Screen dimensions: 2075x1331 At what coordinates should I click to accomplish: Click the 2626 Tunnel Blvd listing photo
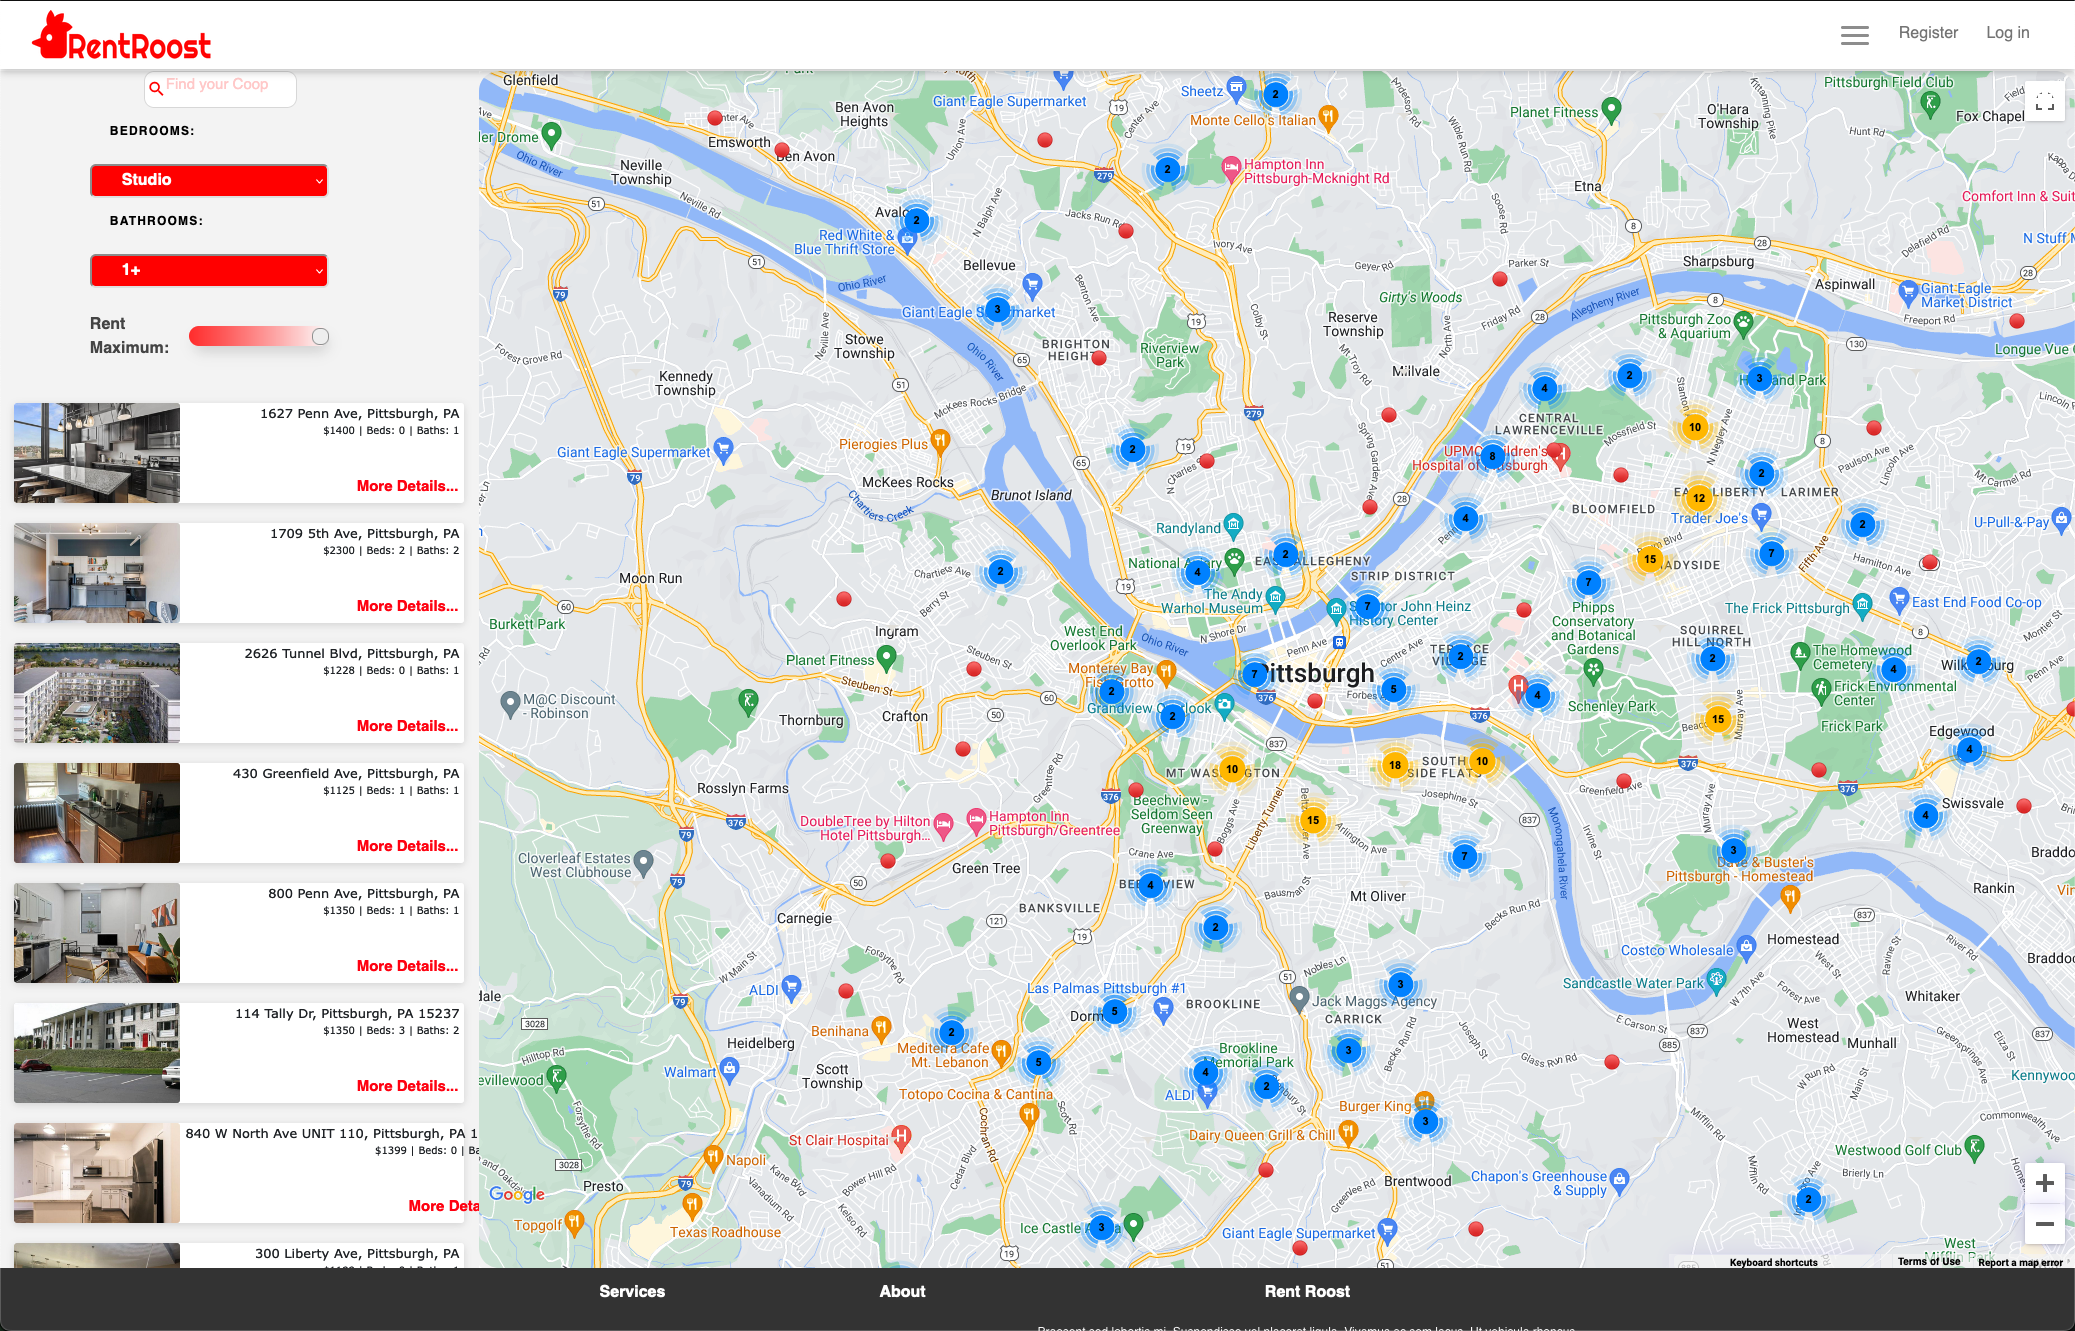pyautogui.click(x=97, y=693)
